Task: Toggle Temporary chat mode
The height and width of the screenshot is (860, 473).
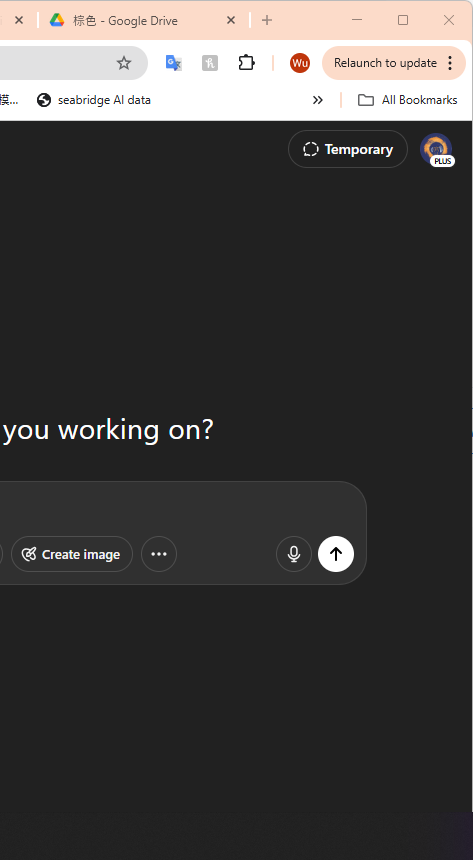Action: point(348,149)
